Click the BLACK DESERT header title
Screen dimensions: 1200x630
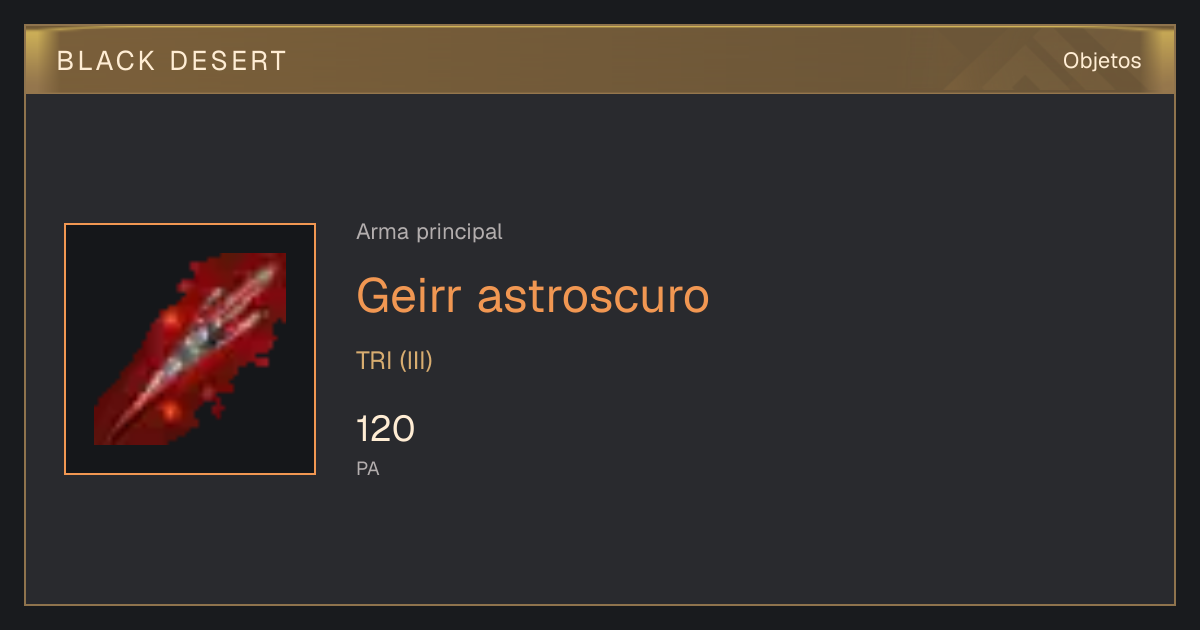coord(172,61)
